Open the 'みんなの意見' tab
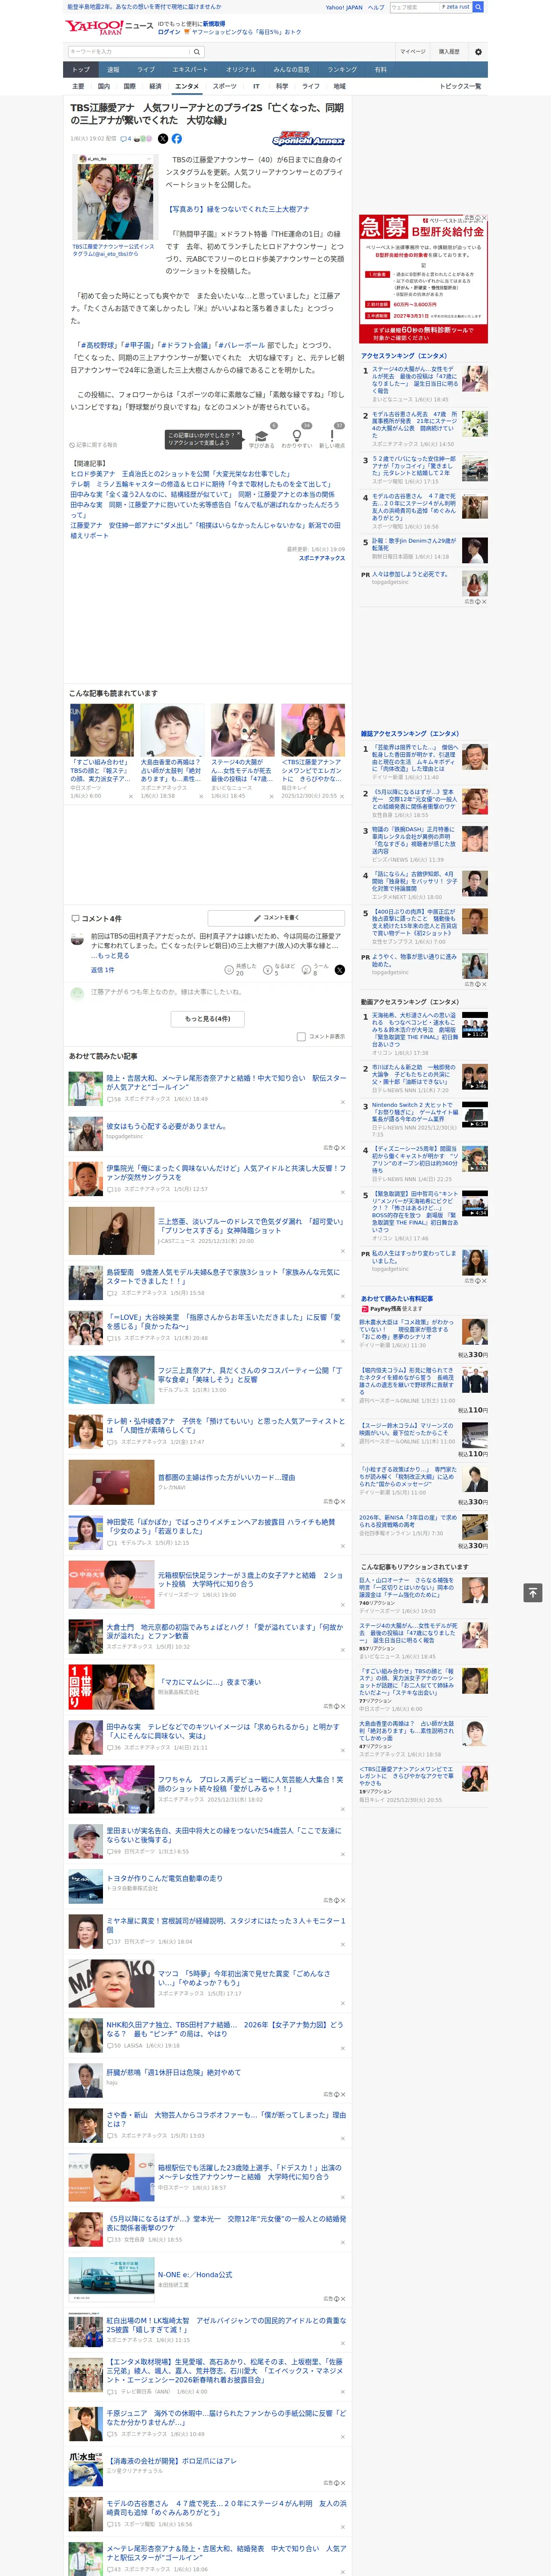551x2576 pixels. (x=292, y=70)
